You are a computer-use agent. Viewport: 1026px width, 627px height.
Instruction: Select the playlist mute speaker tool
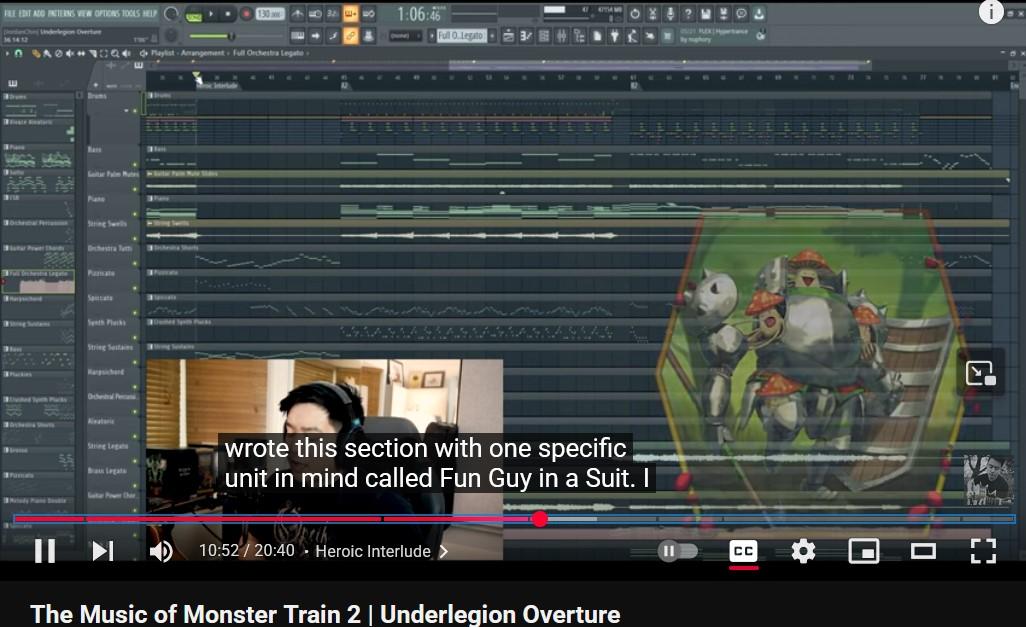pyautogui.click(x=69, y=53)
